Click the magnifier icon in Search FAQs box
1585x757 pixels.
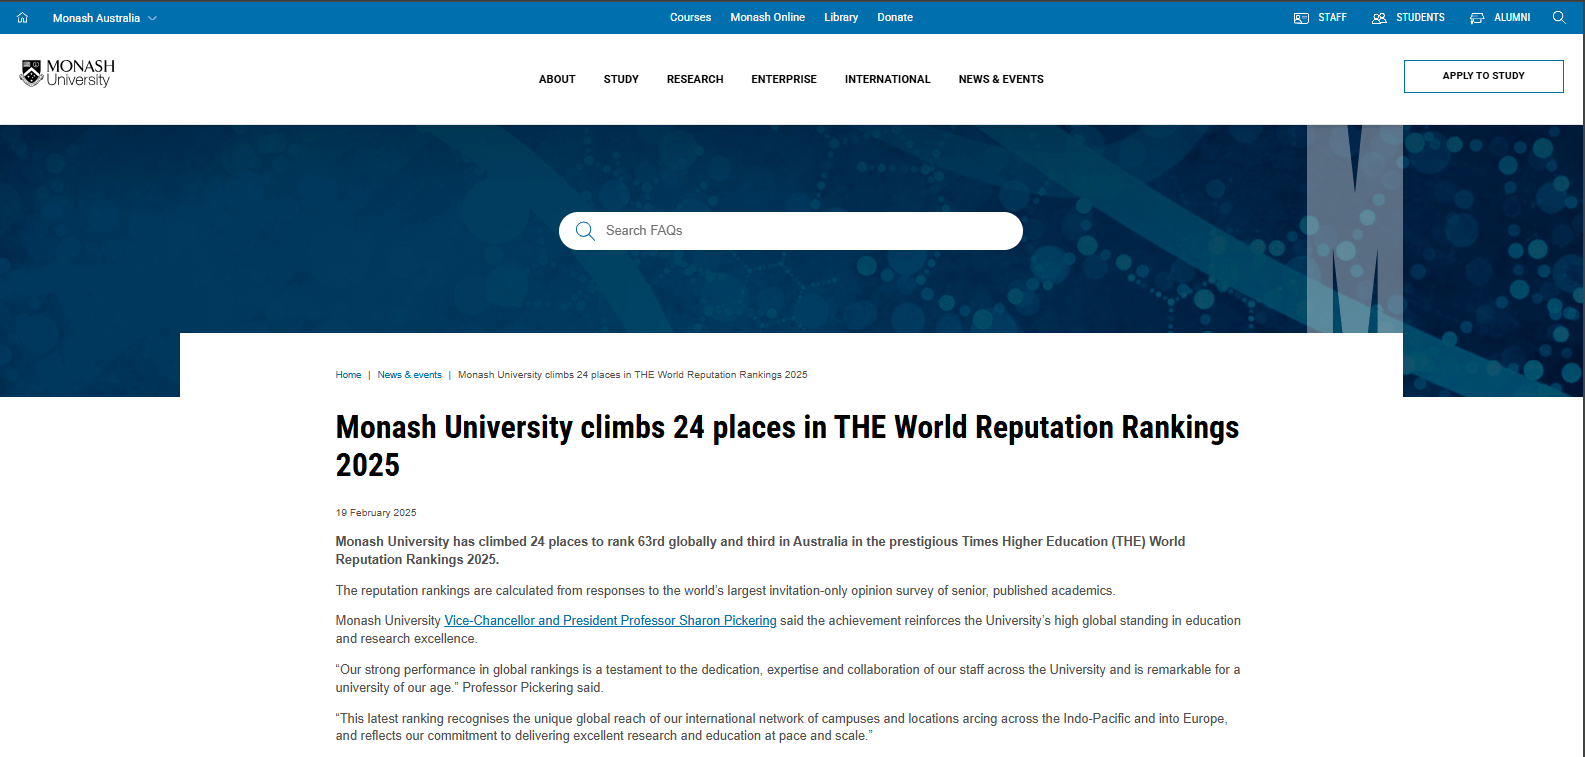point(585,231)
